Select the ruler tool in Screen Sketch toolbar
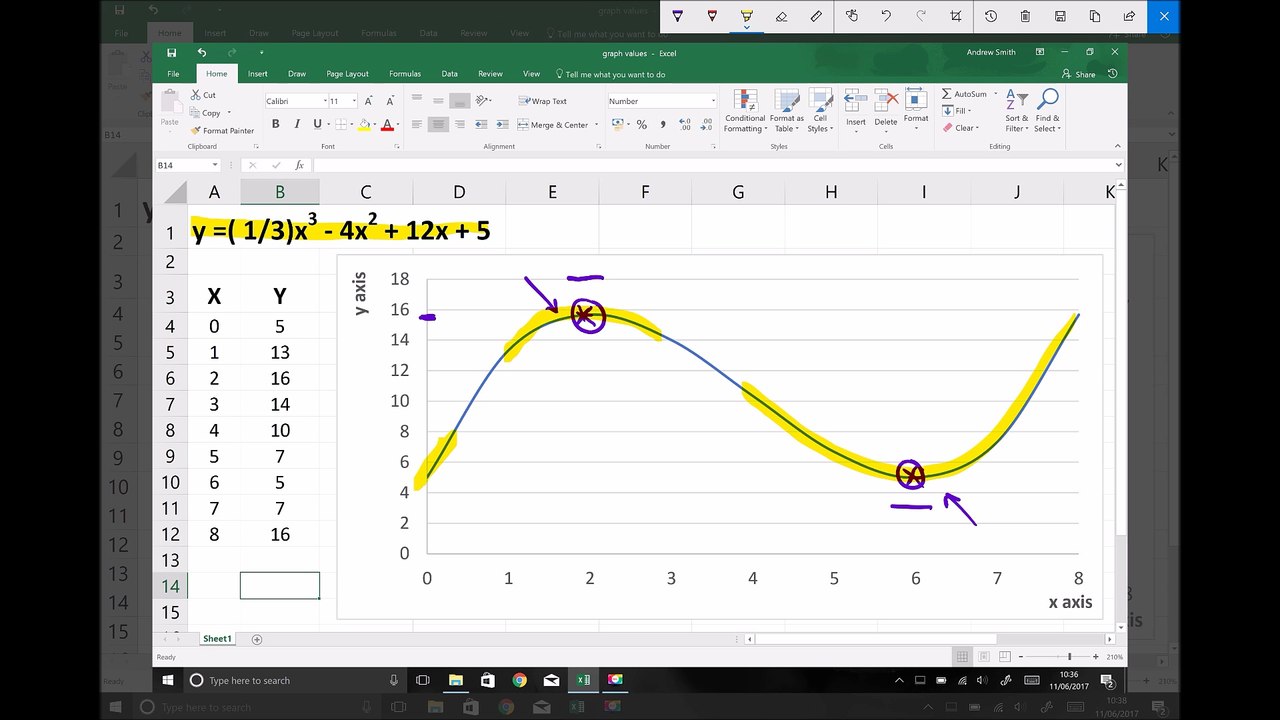The width and height of the screenshot is (1280, 720). tap(817, 16)
